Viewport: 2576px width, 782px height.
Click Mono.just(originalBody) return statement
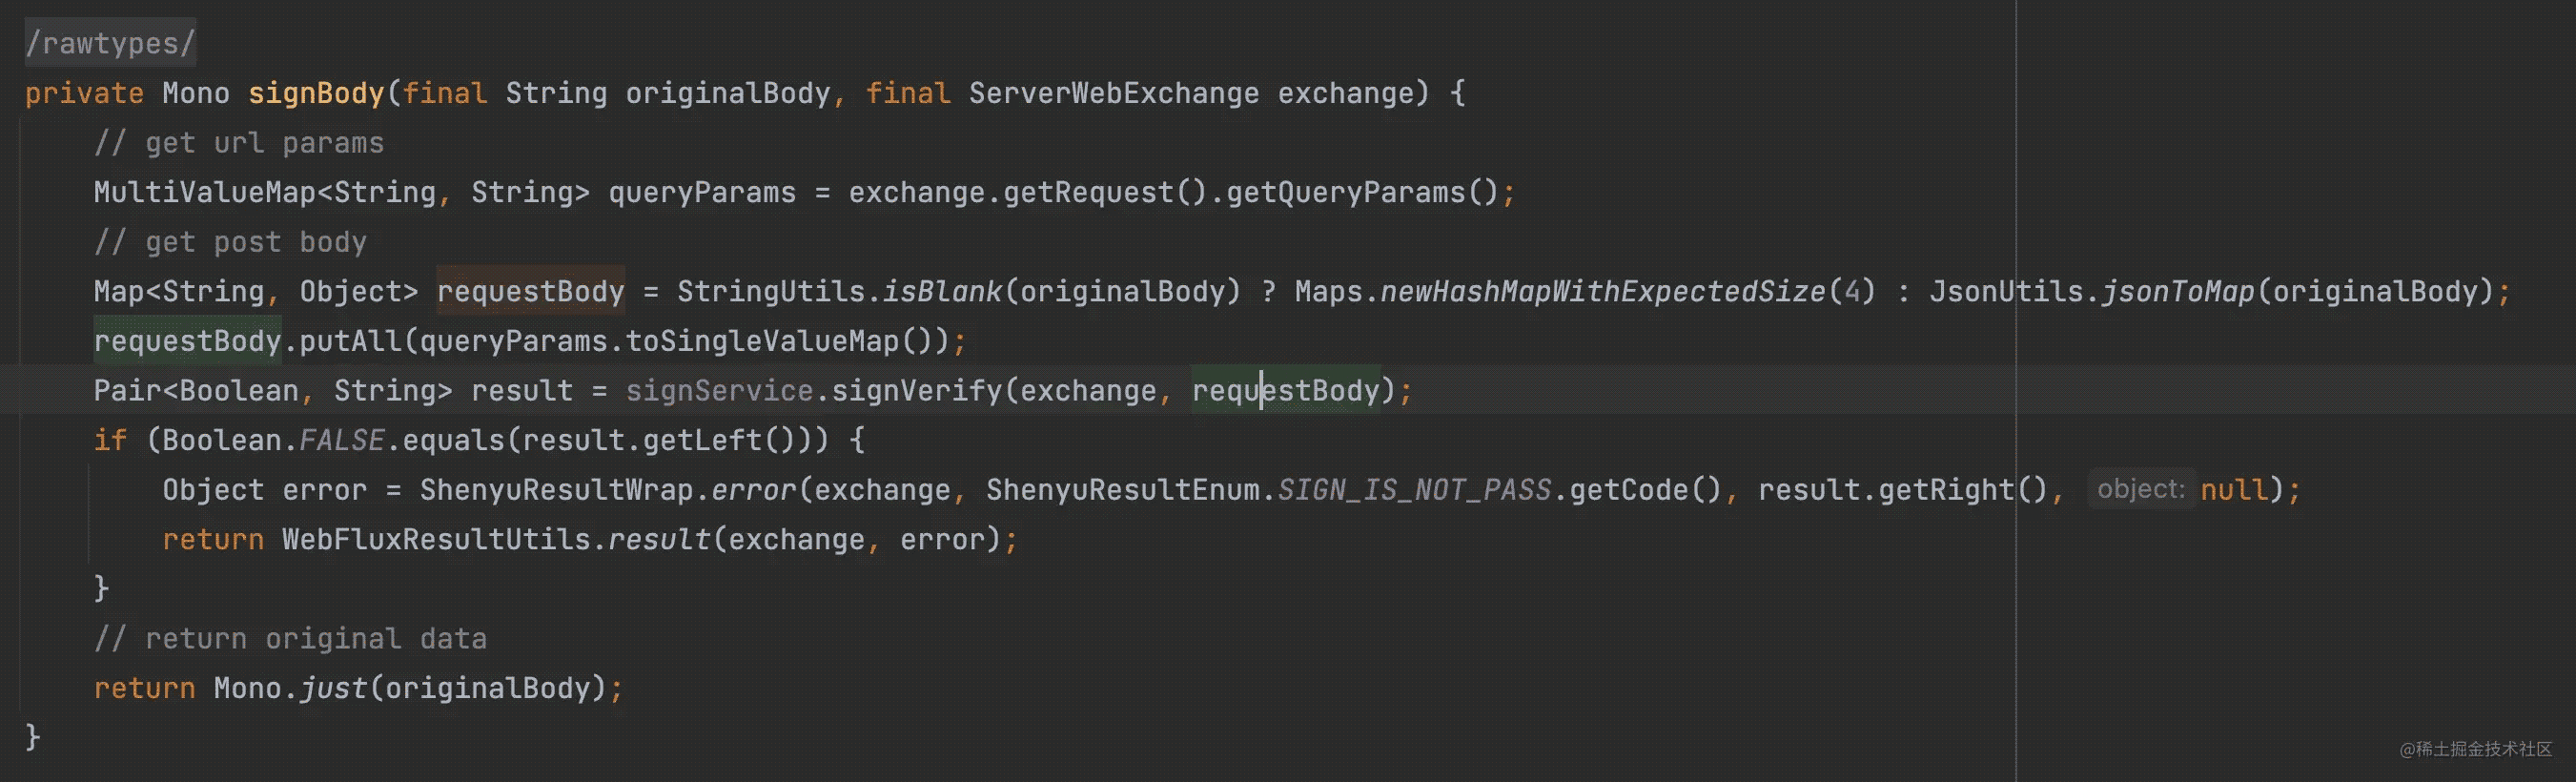[358, 688]
